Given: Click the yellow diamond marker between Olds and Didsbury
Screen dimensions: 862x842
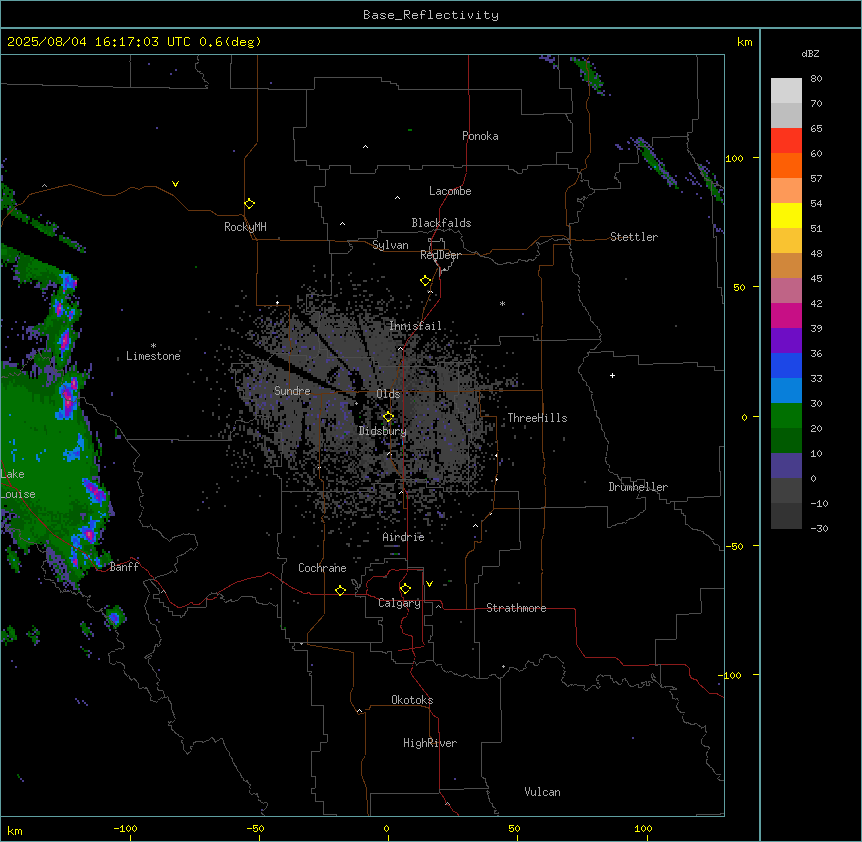Looking at the screenshot, I should (388, 417).
